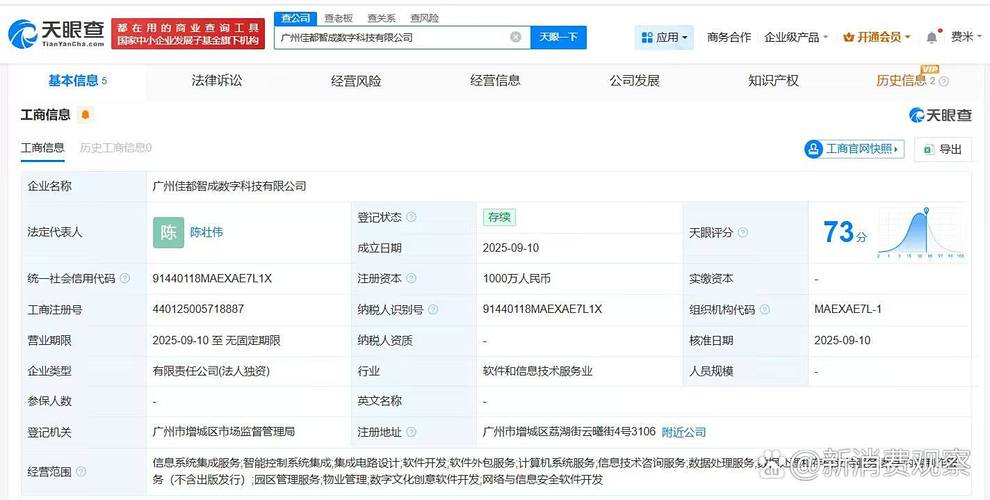Click the 软件和信息技术服务业 industry value

[537, 371]
